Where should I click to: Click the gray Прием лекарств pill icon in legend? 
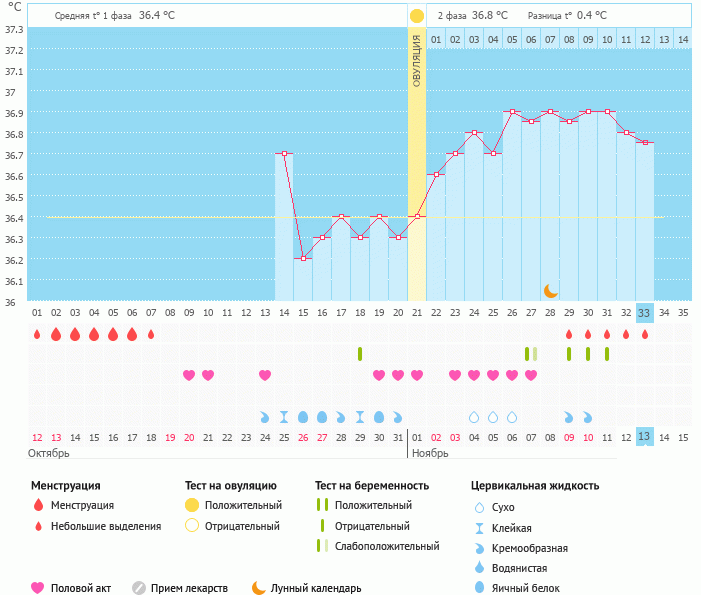pyautogui.click(x=139, y=588)
